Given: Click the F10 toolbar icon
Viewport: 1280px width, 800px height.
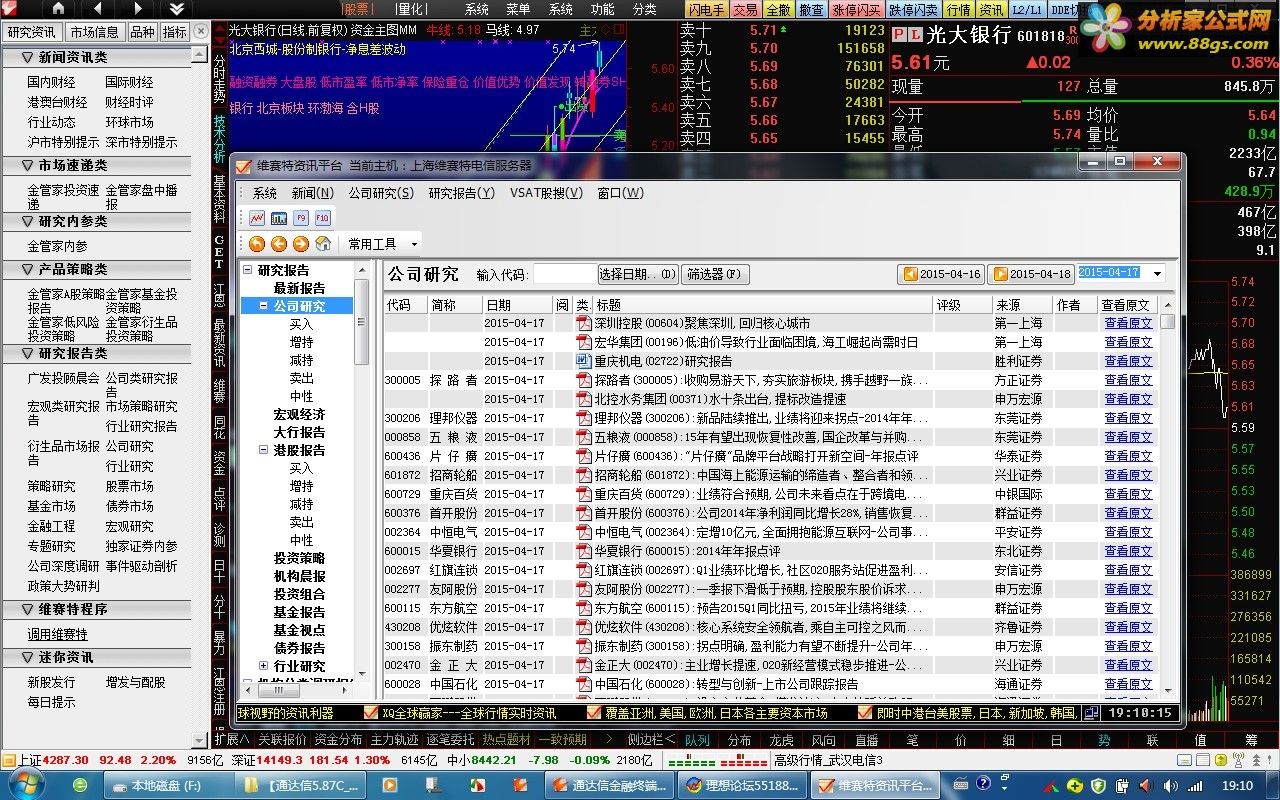Looking at the screenshot, I should pos(322,217).
